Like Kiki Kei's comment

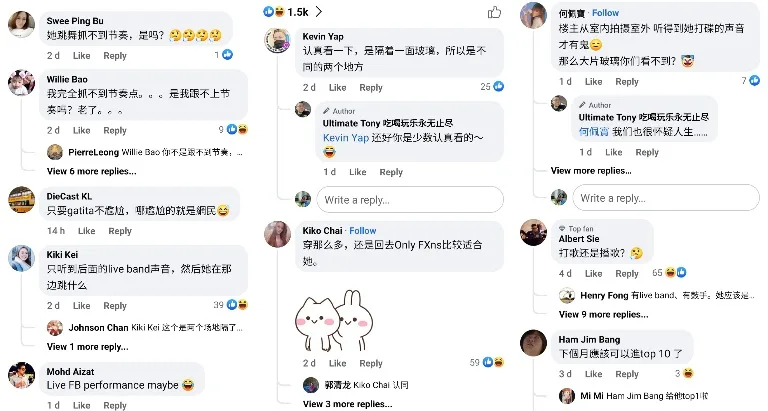(81, 306)
